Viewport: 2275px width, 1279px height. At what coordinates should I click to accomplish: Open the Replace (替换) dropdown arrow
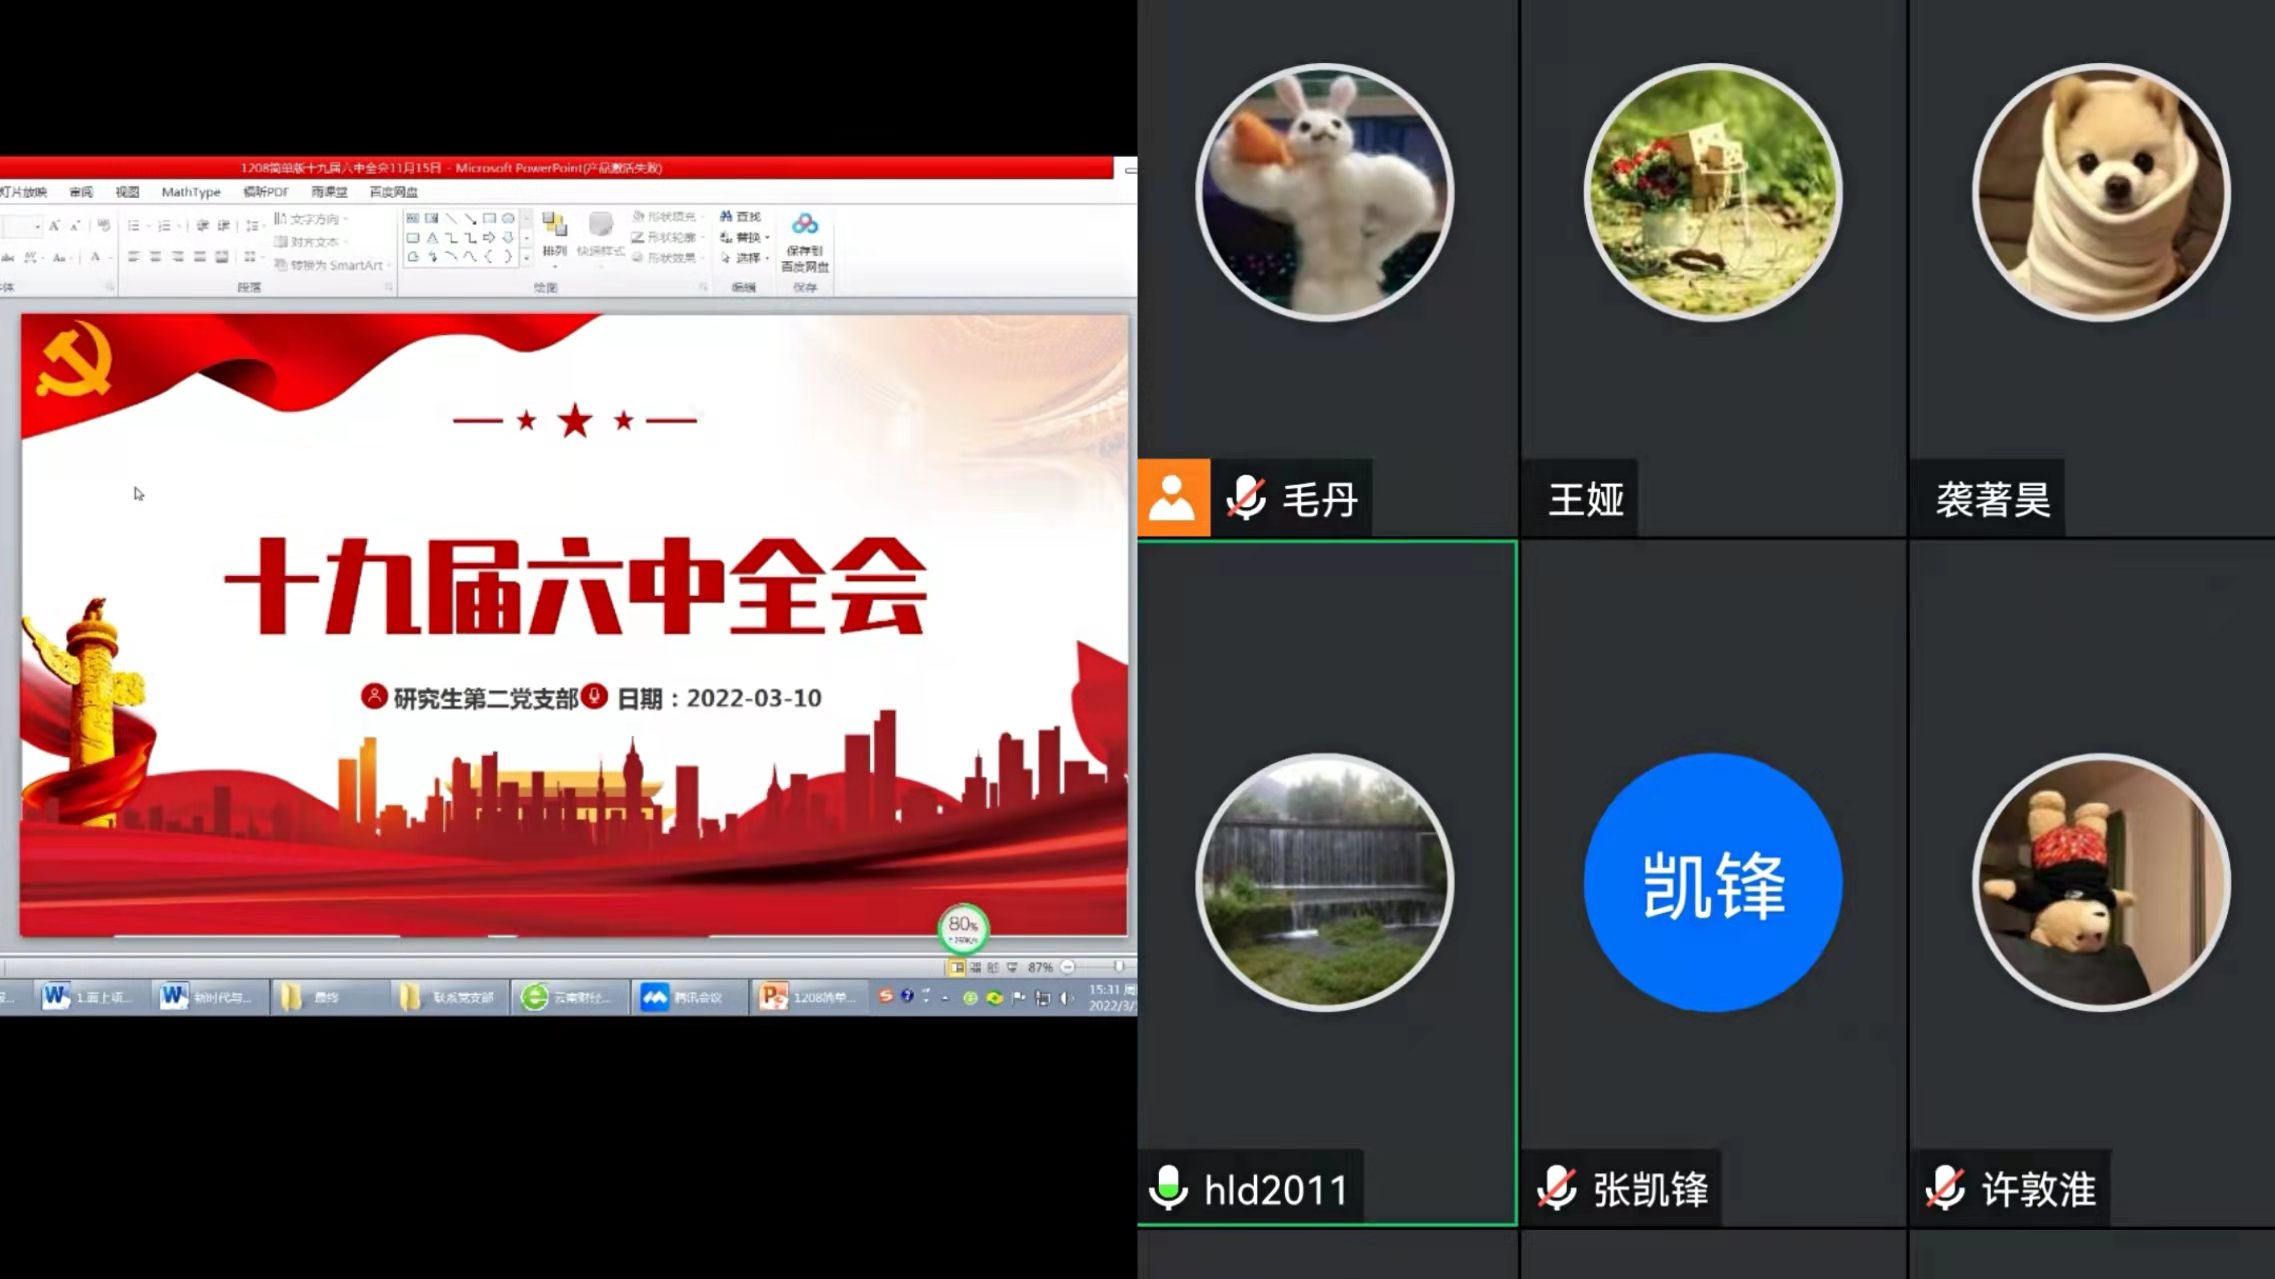tap(767, 238)
